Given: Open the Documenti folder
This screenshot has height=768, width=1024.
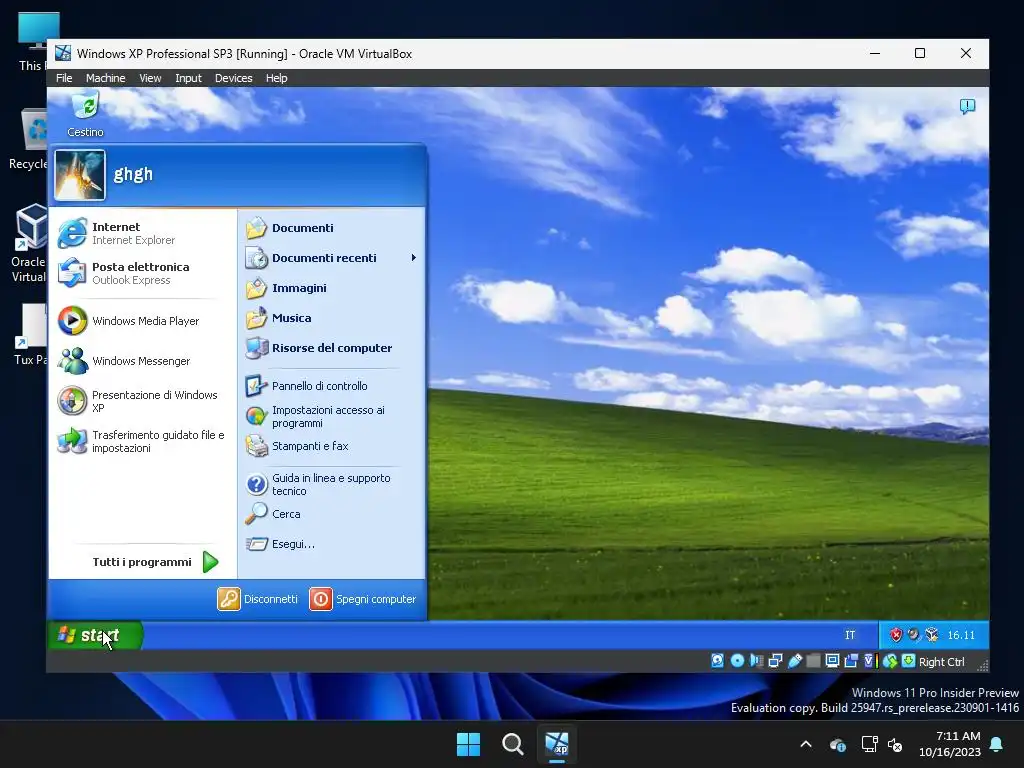Looking at the screenshot, I should 331,228.
